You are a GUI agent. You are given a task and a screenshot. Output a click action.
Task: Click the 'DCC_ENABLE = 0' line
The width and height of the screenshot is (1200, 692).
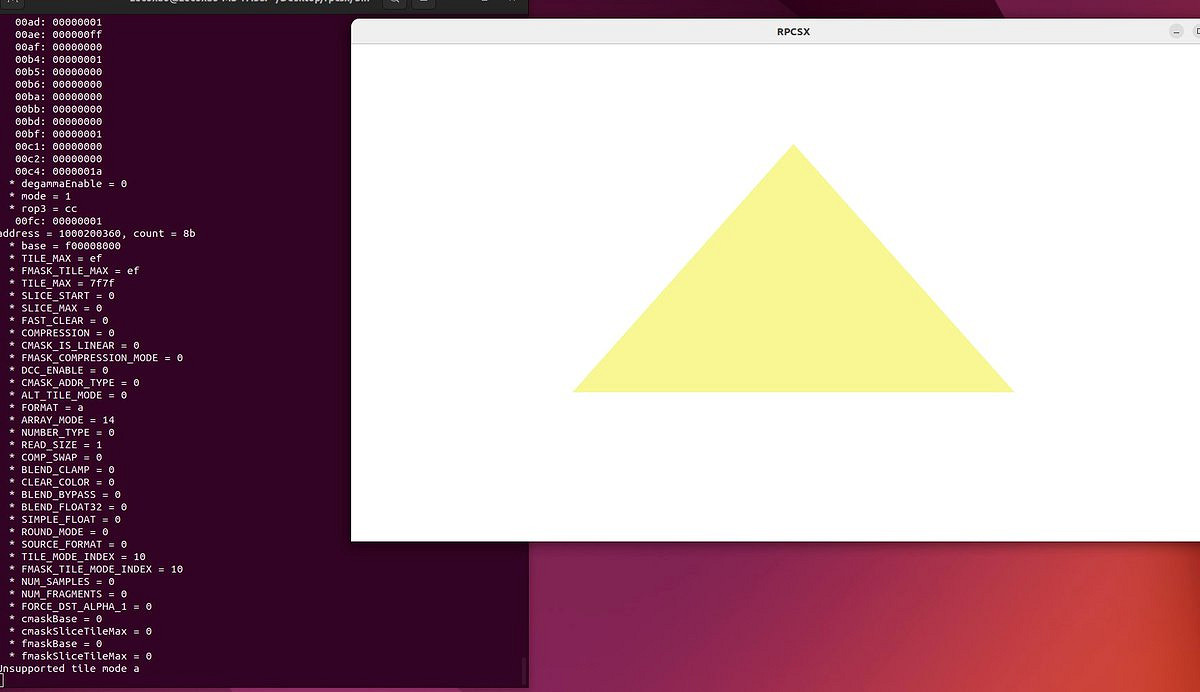point(64,370)
